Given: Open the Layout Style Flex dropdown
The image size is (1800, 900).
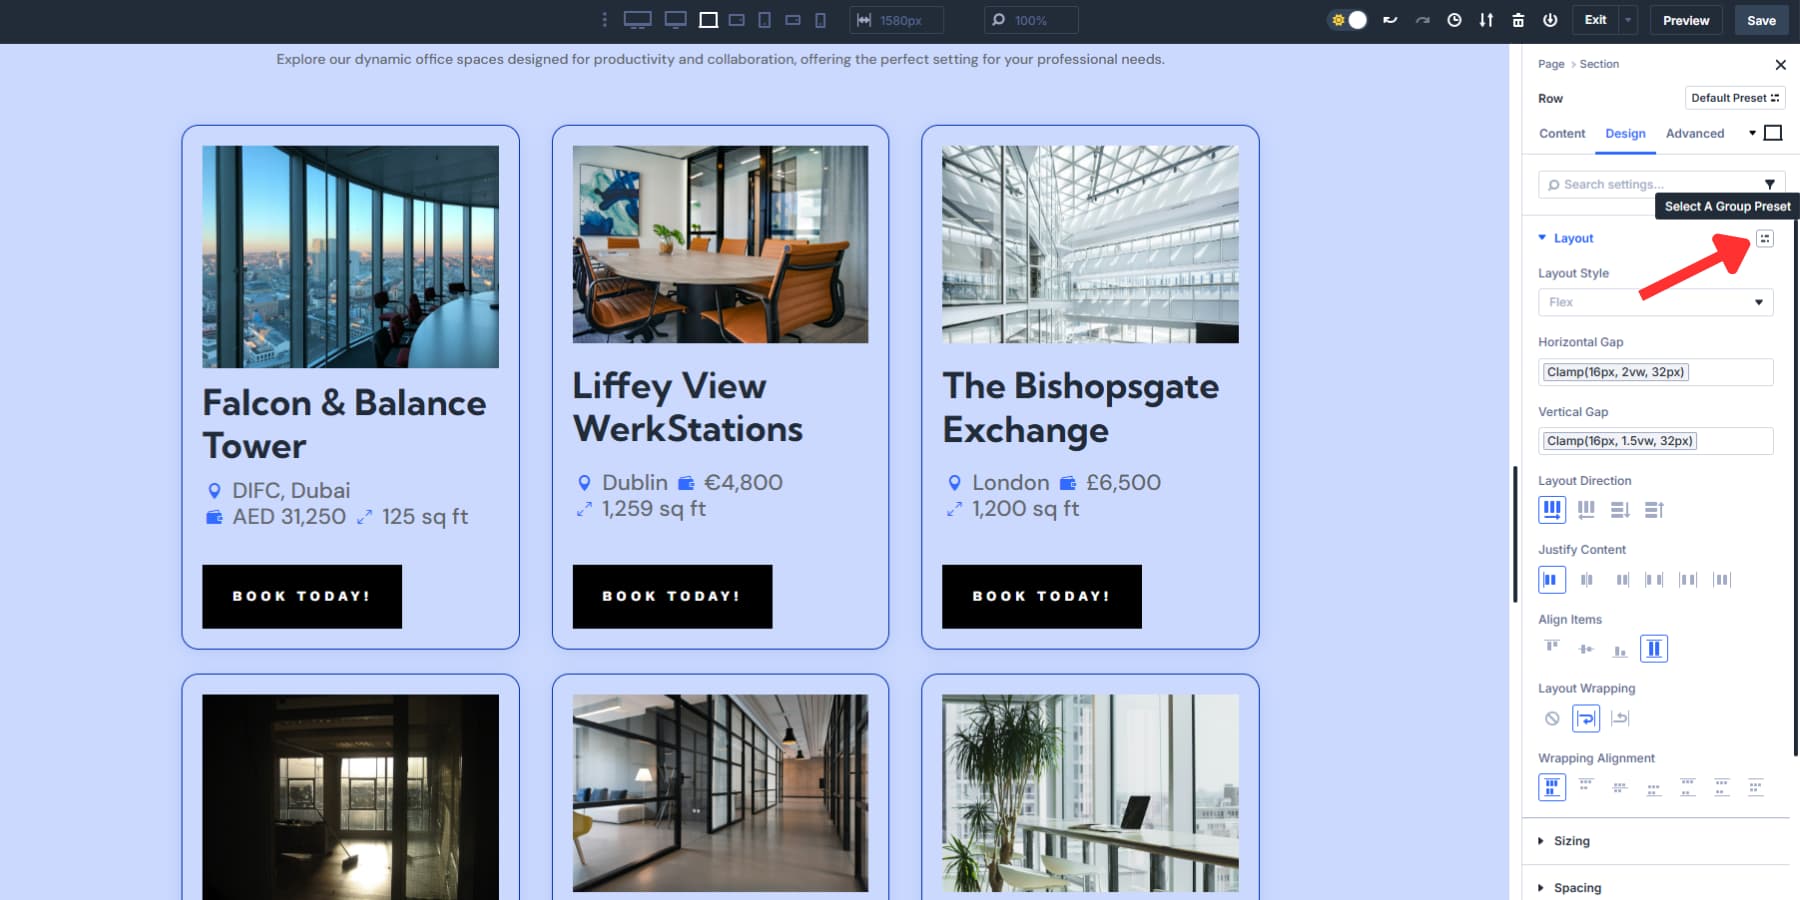Looking at the screenshot, I should pos(1655,302).
